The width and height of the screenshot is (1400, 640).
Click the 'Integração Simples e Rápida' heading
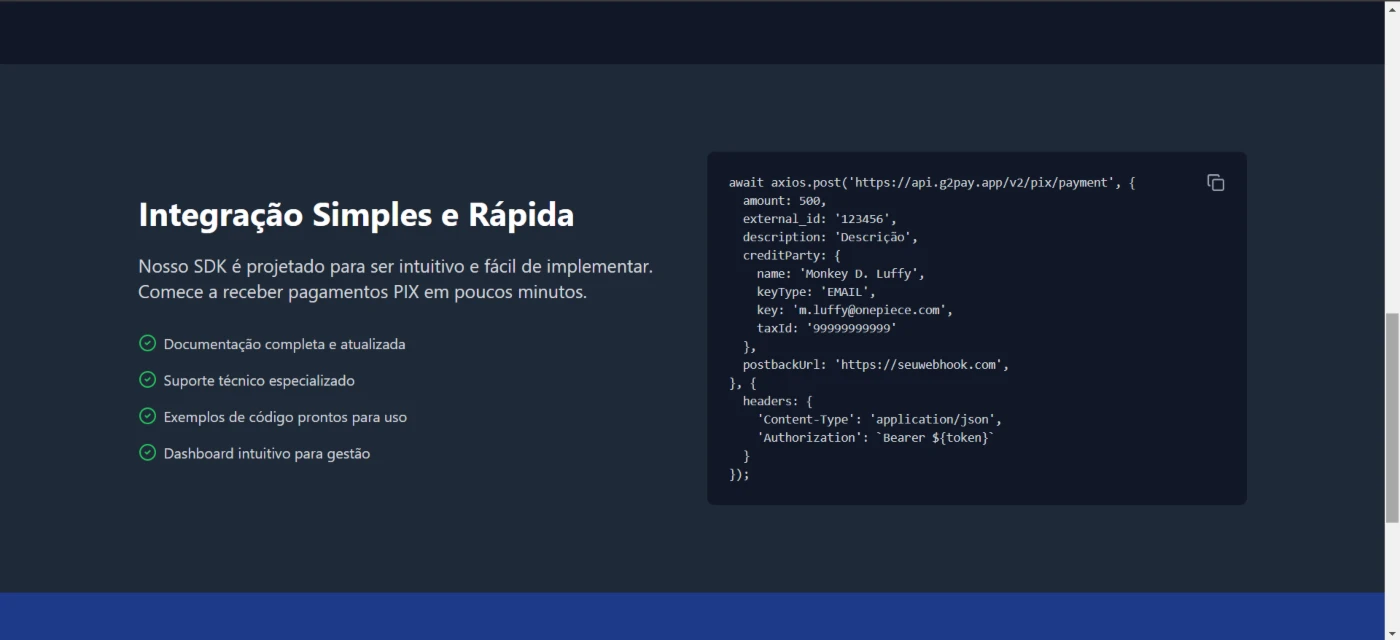tap(356, 215)
